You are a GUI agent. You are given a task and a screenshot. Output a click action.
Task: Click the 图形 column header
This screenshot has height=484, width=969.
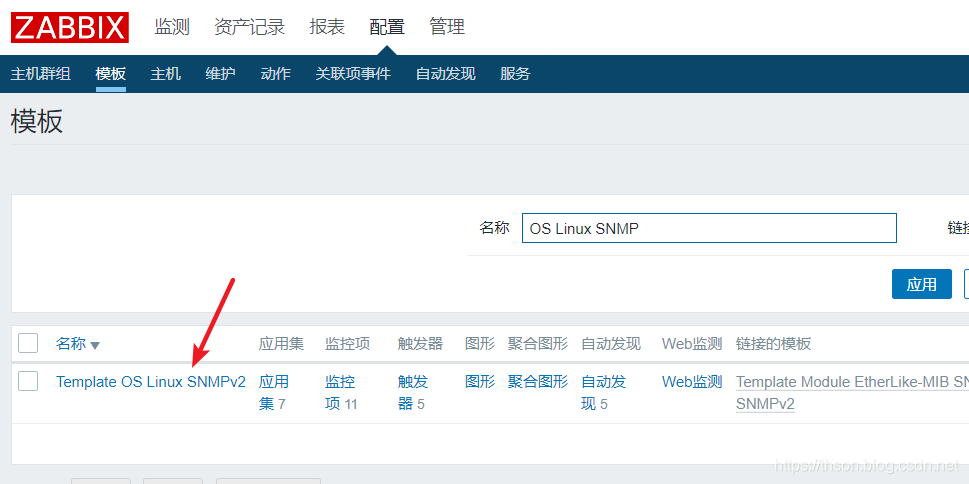(x=480, y=344)
